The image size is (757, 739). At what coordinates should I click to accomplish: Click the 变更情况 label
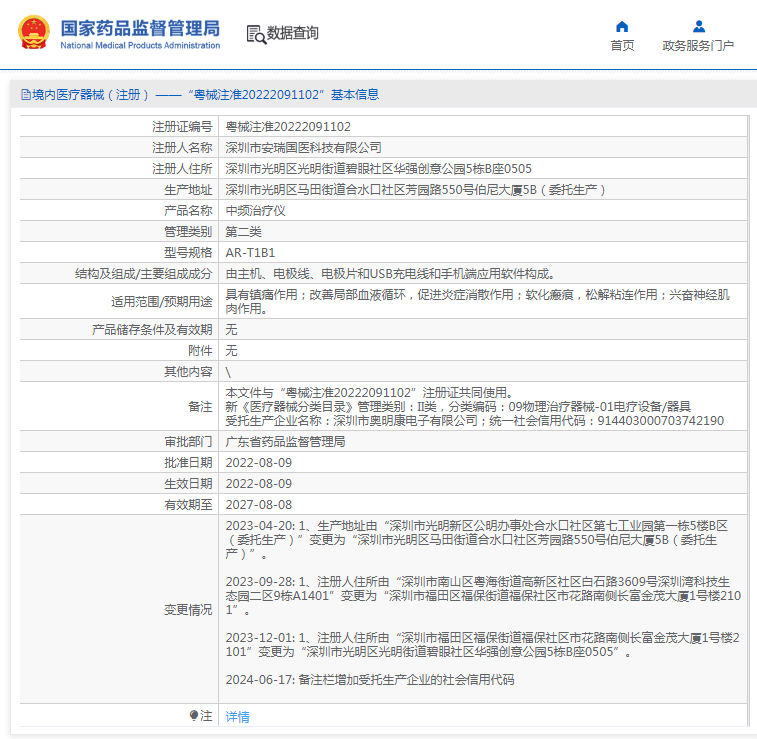coord(188,610)
